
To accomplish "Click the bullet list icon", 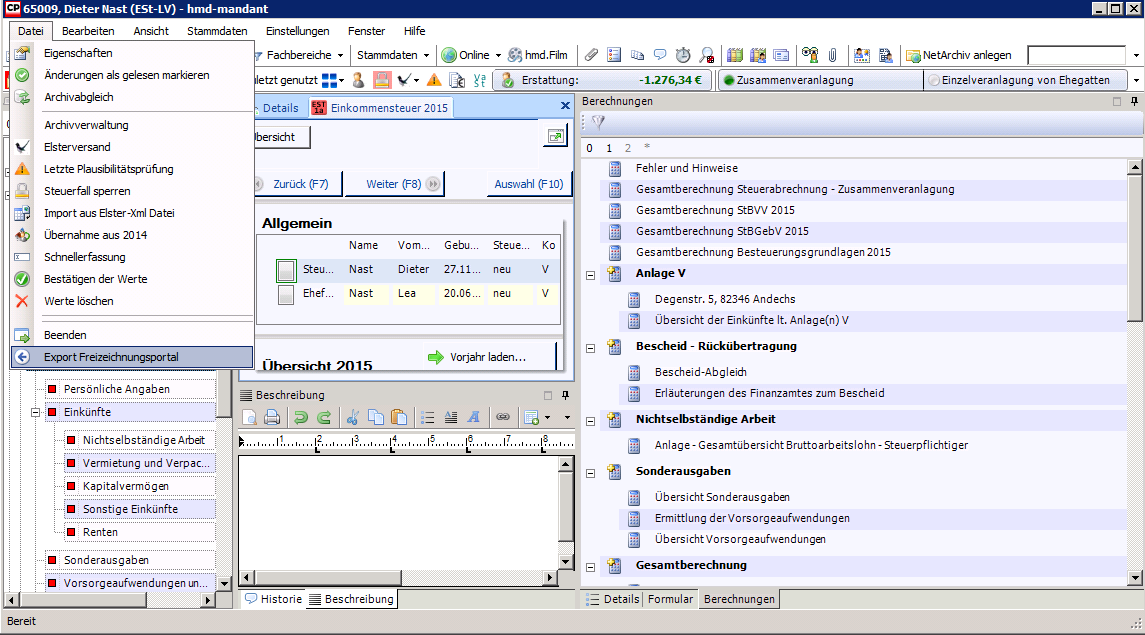I will (428, 417).
